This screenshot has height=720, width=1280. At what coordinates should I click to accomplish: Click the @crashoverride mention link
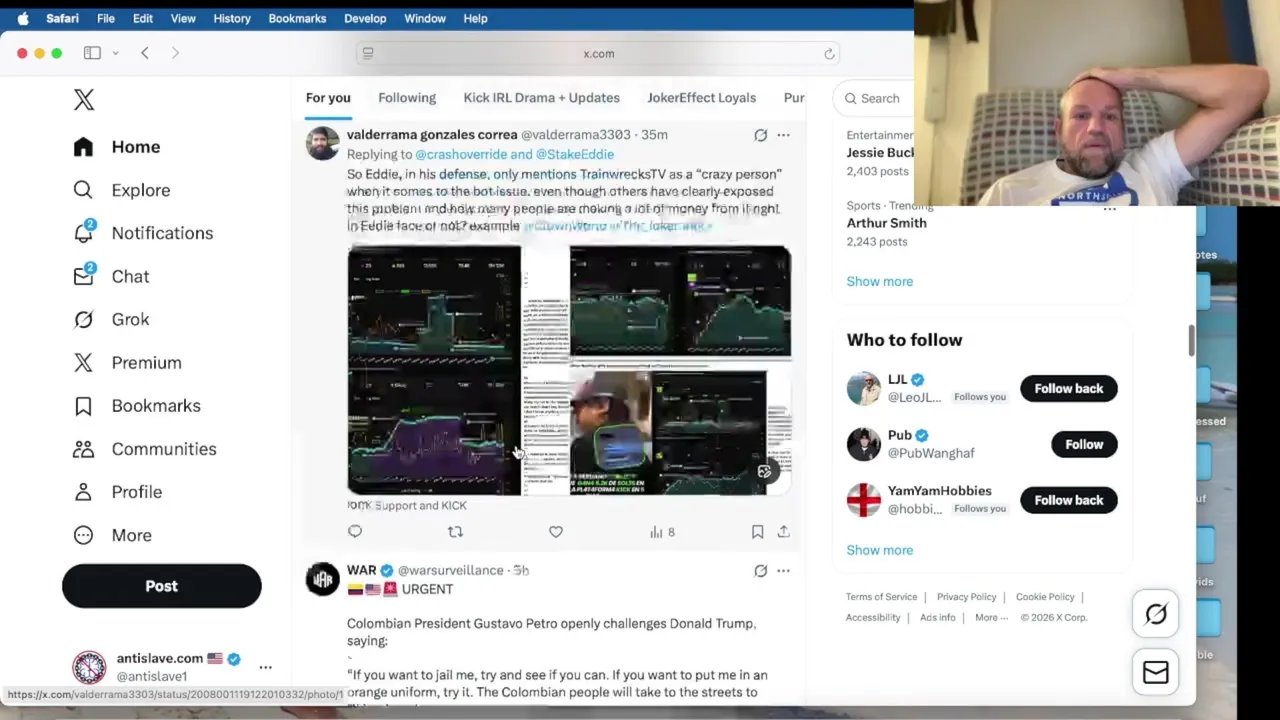(x=461, y=154)
